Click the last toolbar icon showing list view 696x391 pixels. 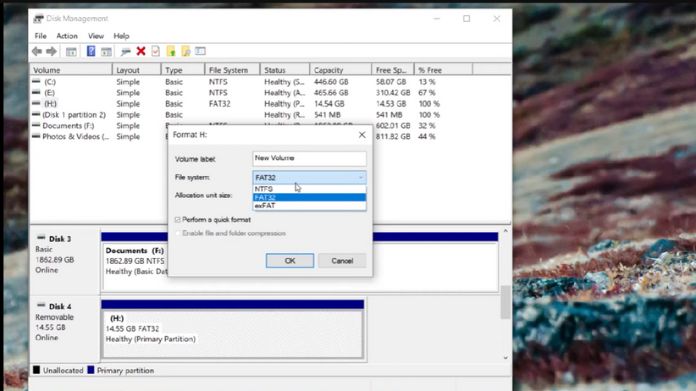click(200, 51)
